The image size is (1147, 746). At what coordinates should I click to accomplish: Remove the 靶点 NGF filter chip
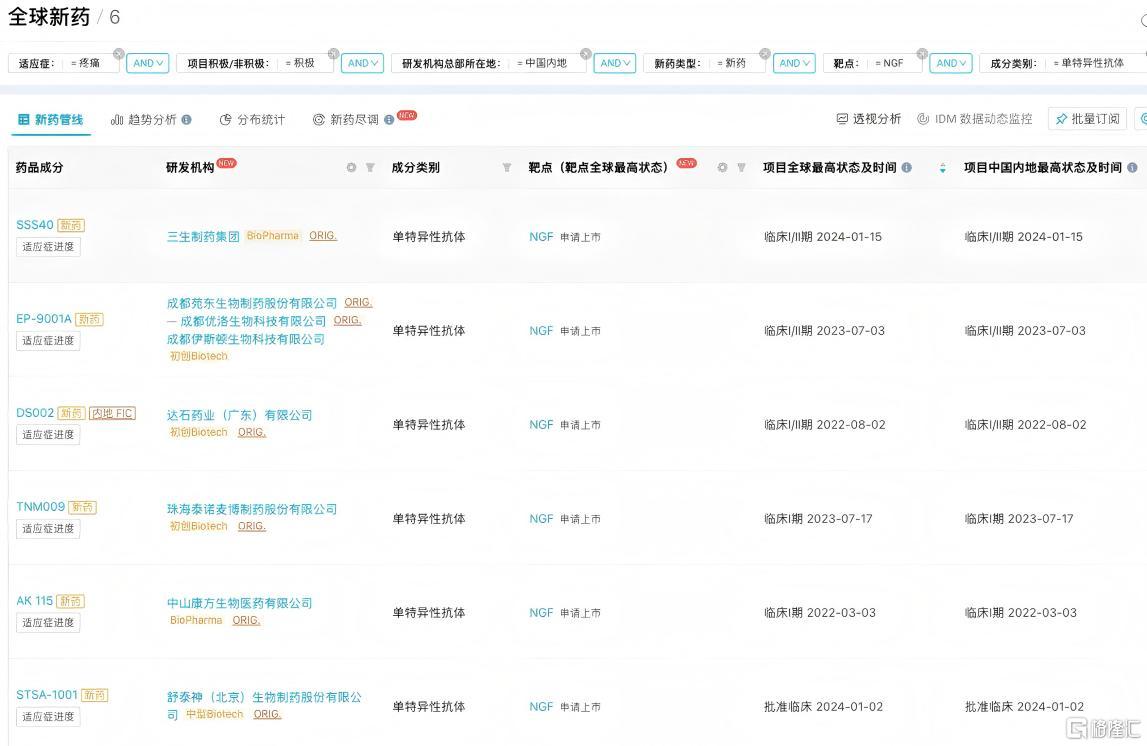(x=922, y=54)
